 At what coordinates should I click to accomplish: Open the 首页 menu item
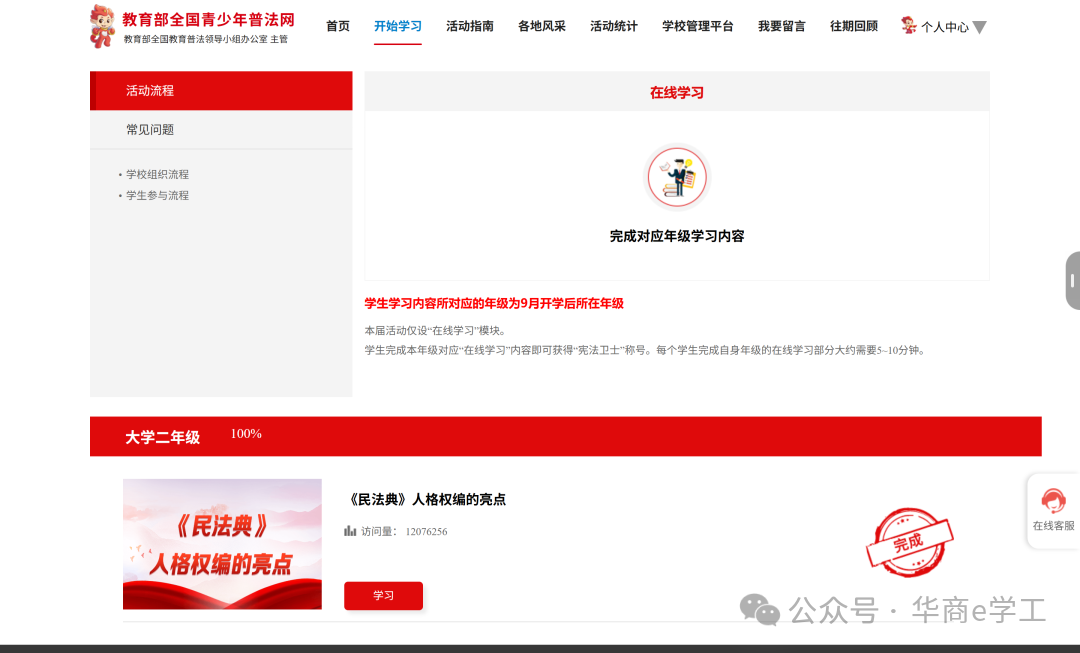(338, 26)
